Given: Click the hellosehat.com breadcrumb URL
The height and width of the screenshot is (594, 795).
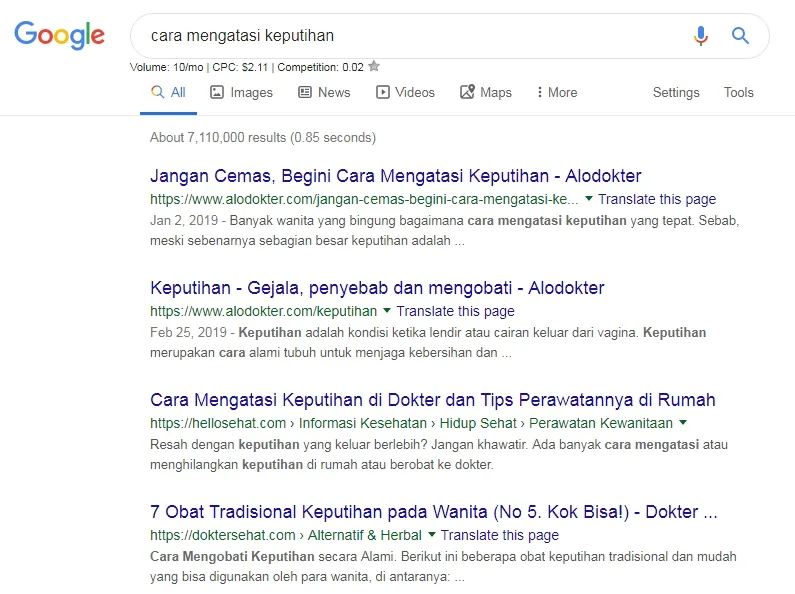Looking at the screenshot, I should (411, 423).
